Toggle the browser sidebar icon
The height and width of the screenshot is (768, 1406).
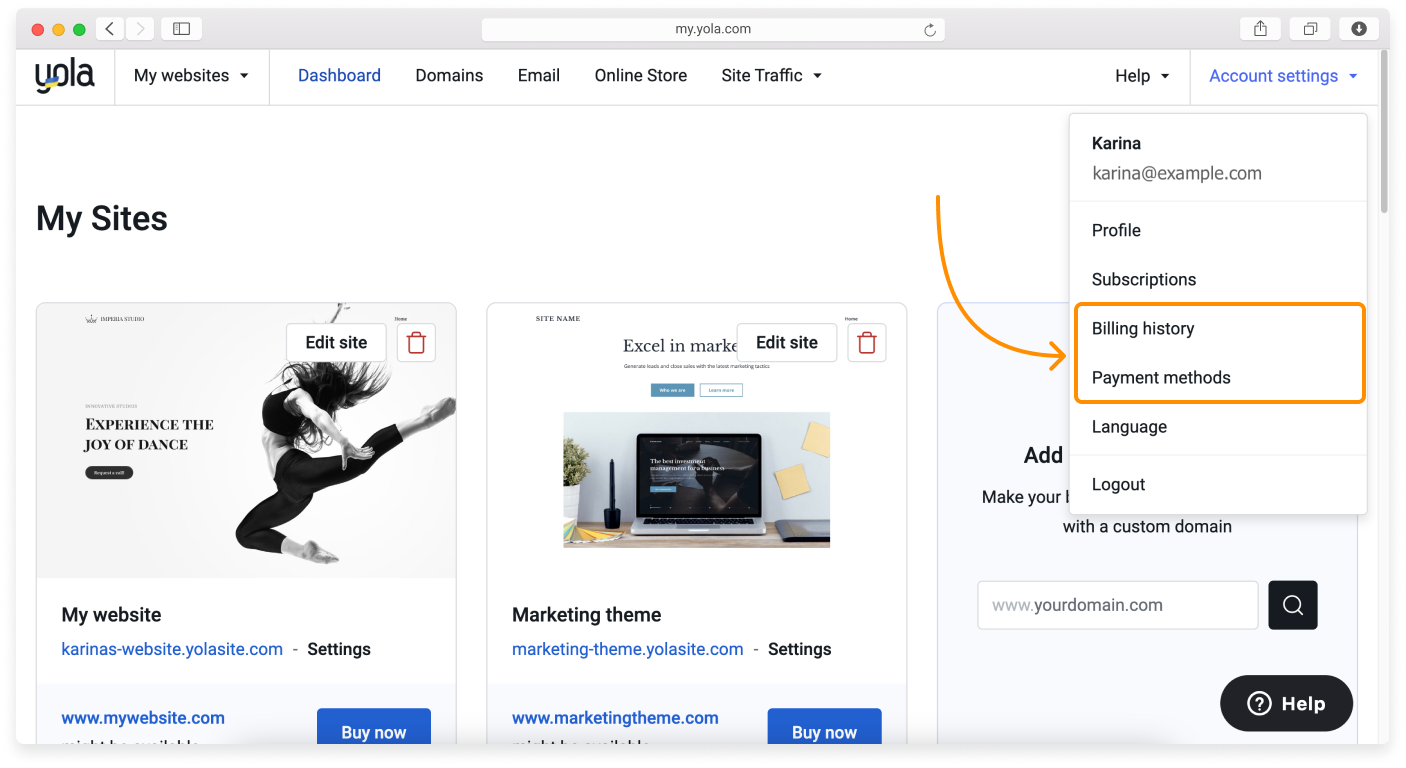tap(181, 28)
